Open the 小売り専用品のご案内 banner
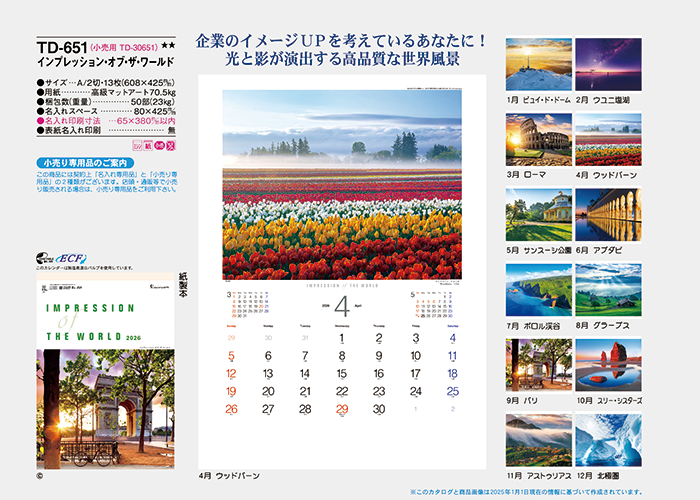 click(x=82, y=162)
